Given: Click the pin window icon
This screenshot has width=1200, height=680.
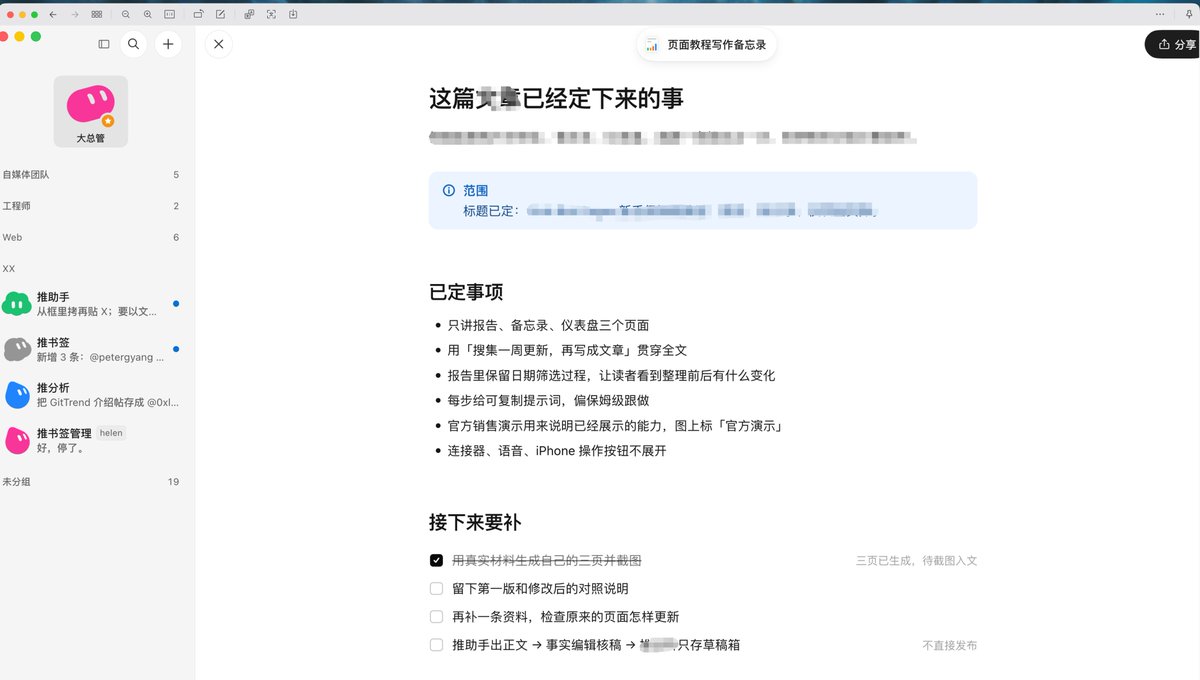Looking at the screenshot, I should pyautogui.click(x=1187, y=15).
